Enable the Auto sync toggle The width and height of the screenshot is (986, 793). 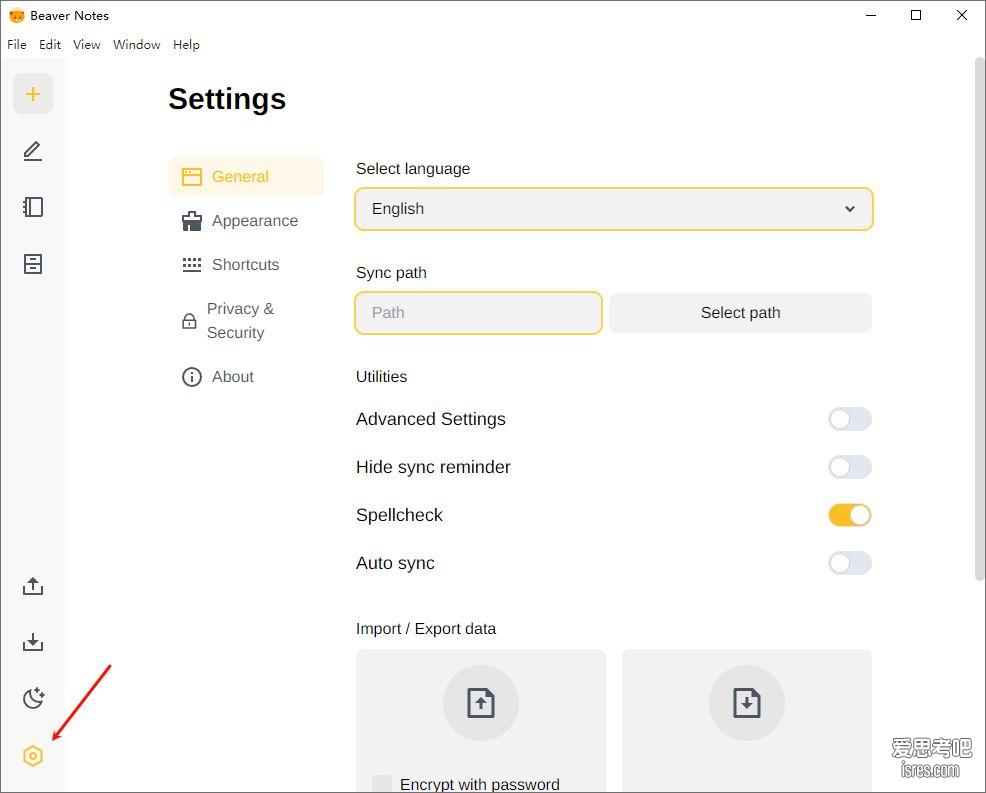[x=850, y=563]
